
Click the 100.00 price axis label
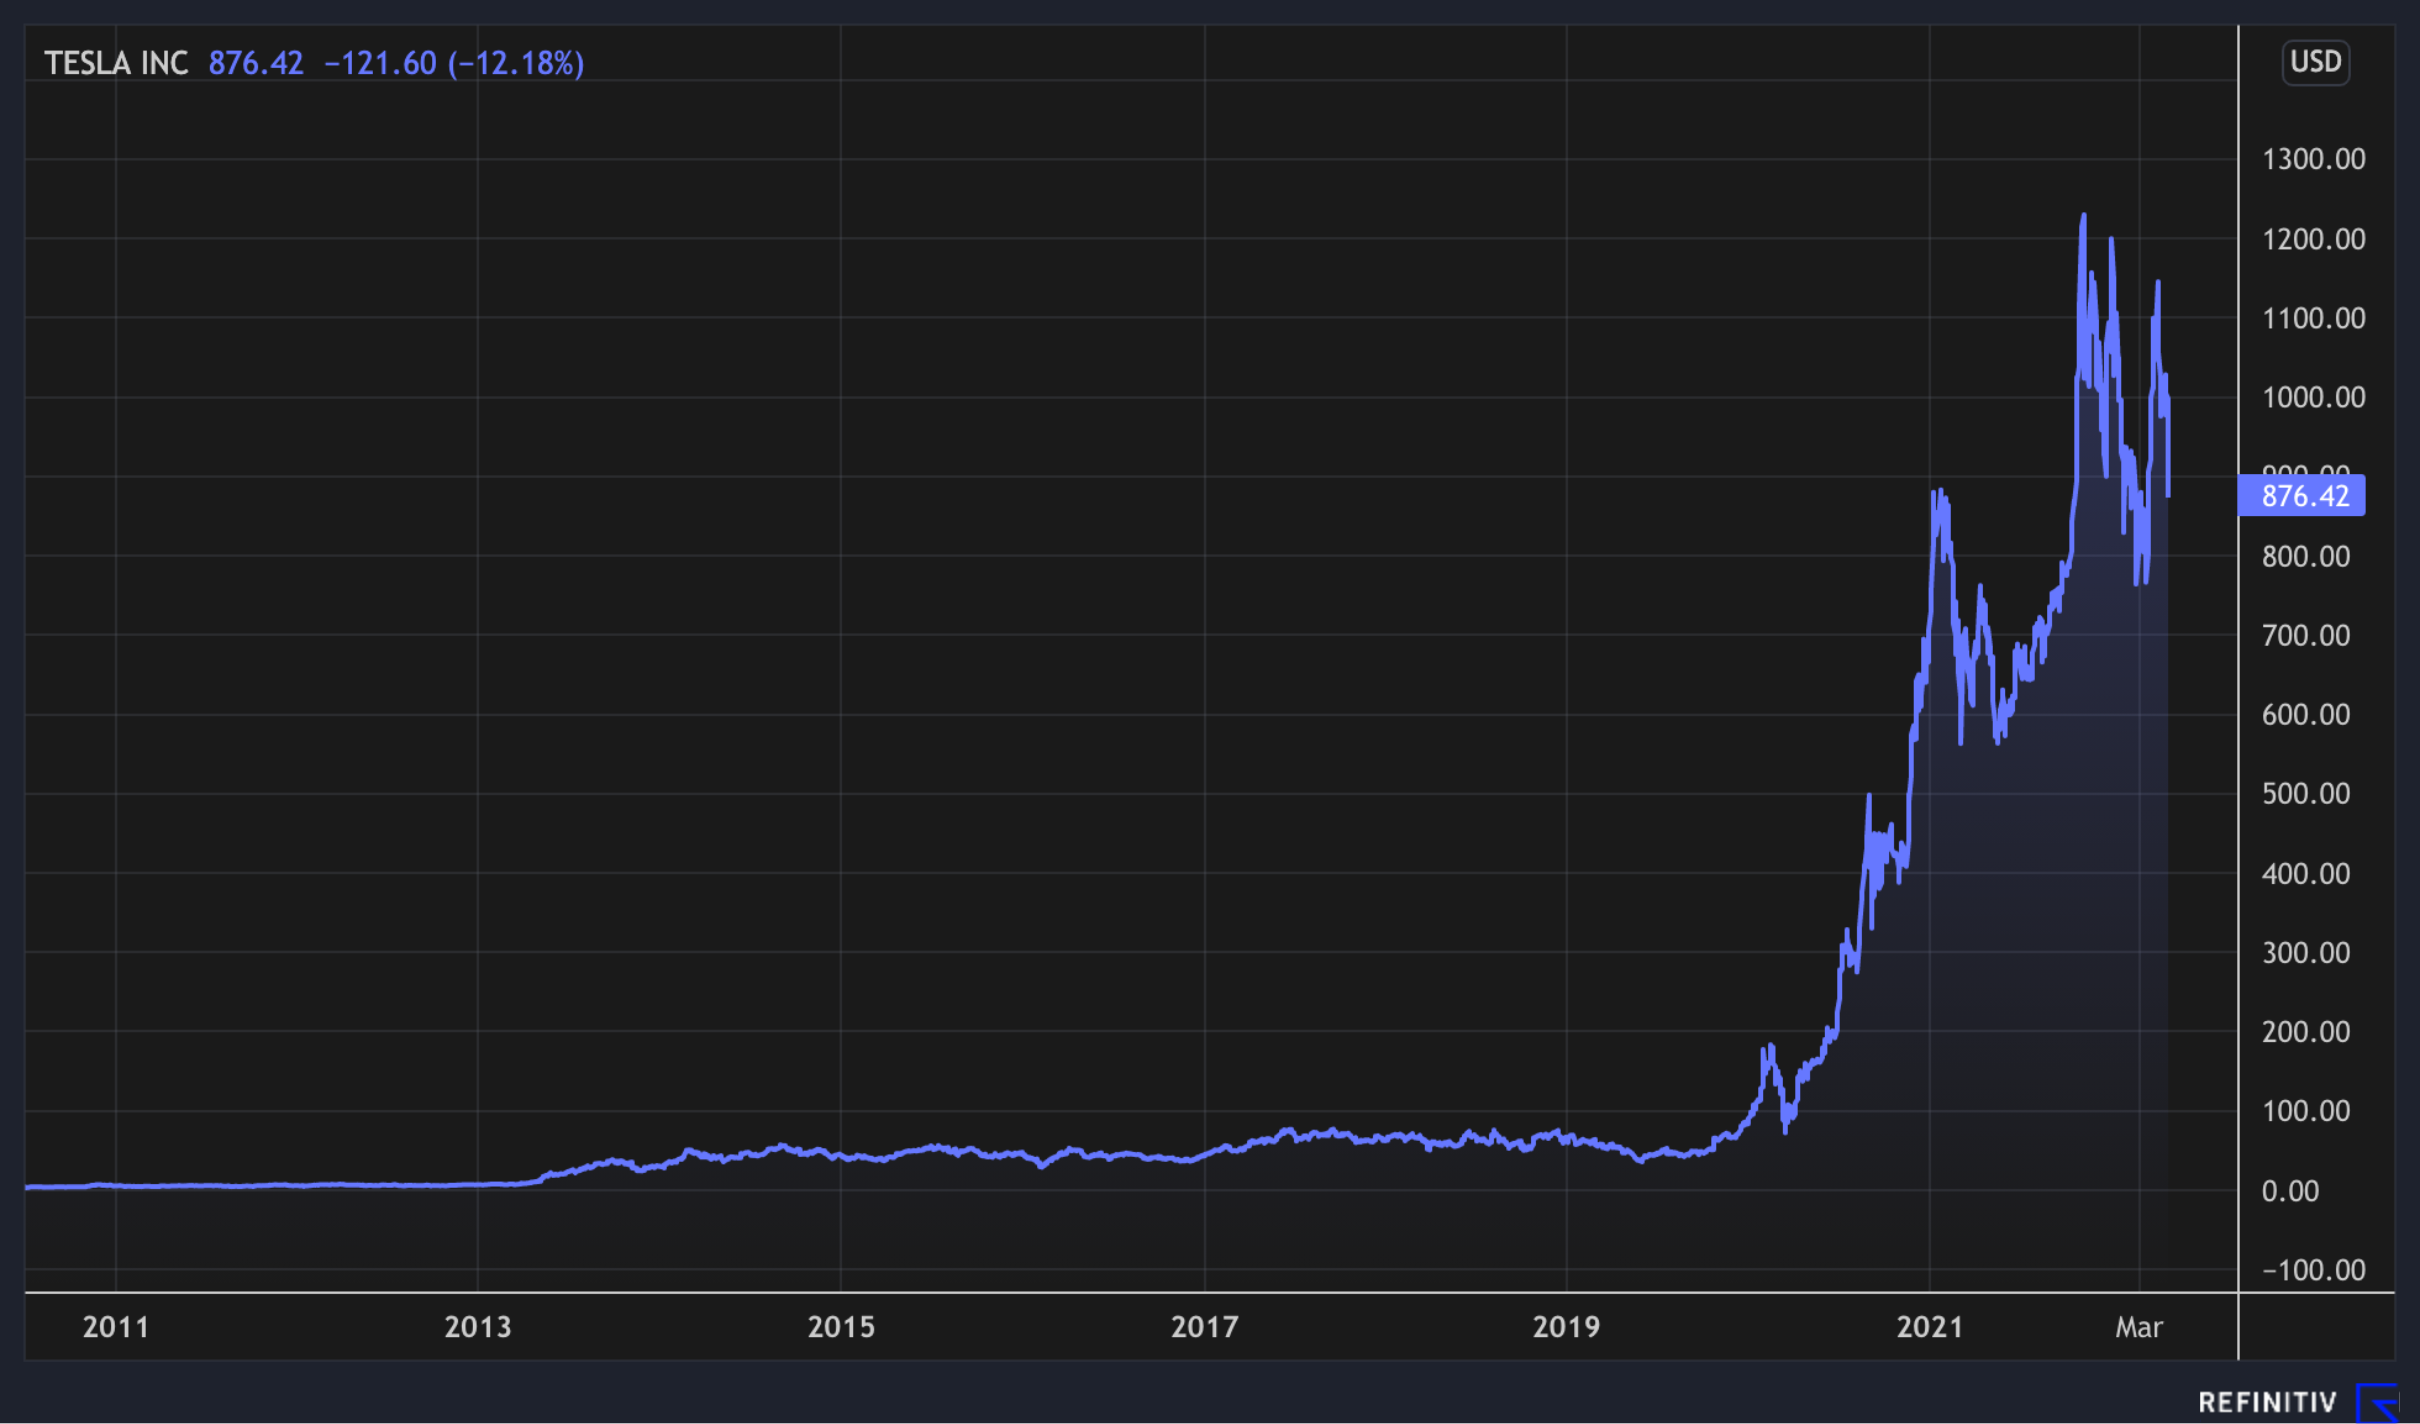[x=2306, y=1111]
